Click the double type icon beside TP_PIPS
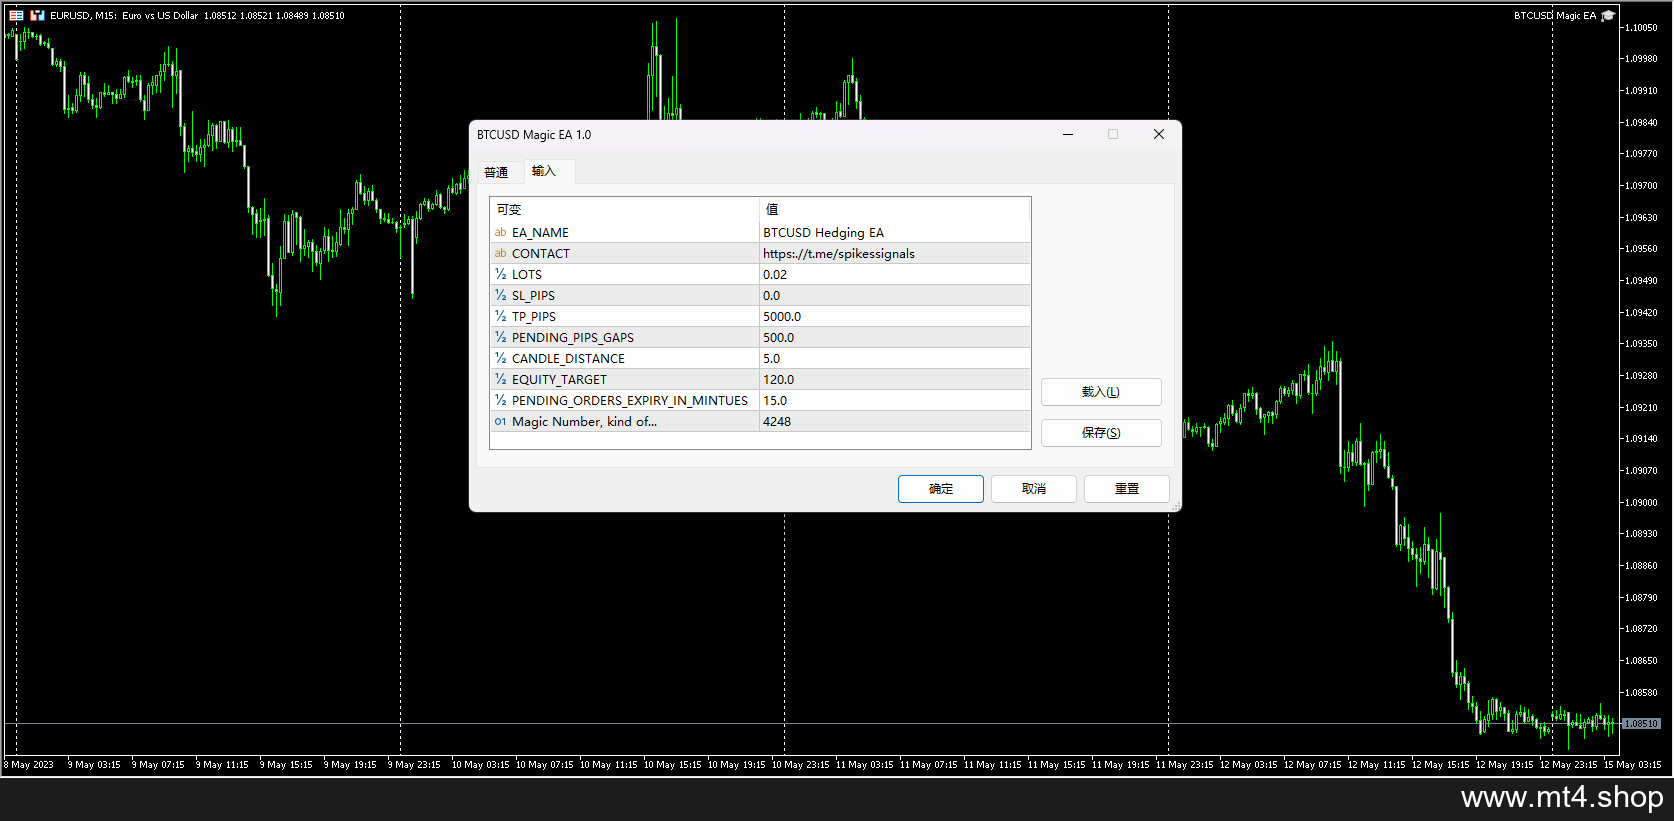The image size is (1674, 821). click(x=500, y=317)
